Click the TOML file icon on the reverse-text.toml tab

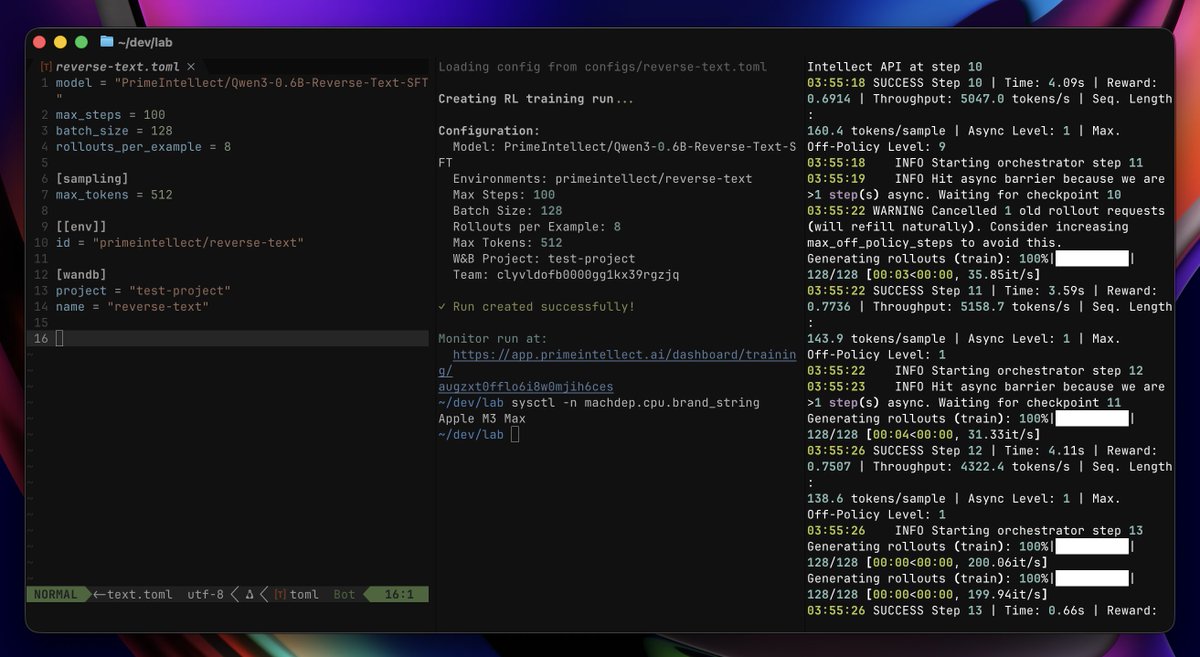tap(46, 67)
